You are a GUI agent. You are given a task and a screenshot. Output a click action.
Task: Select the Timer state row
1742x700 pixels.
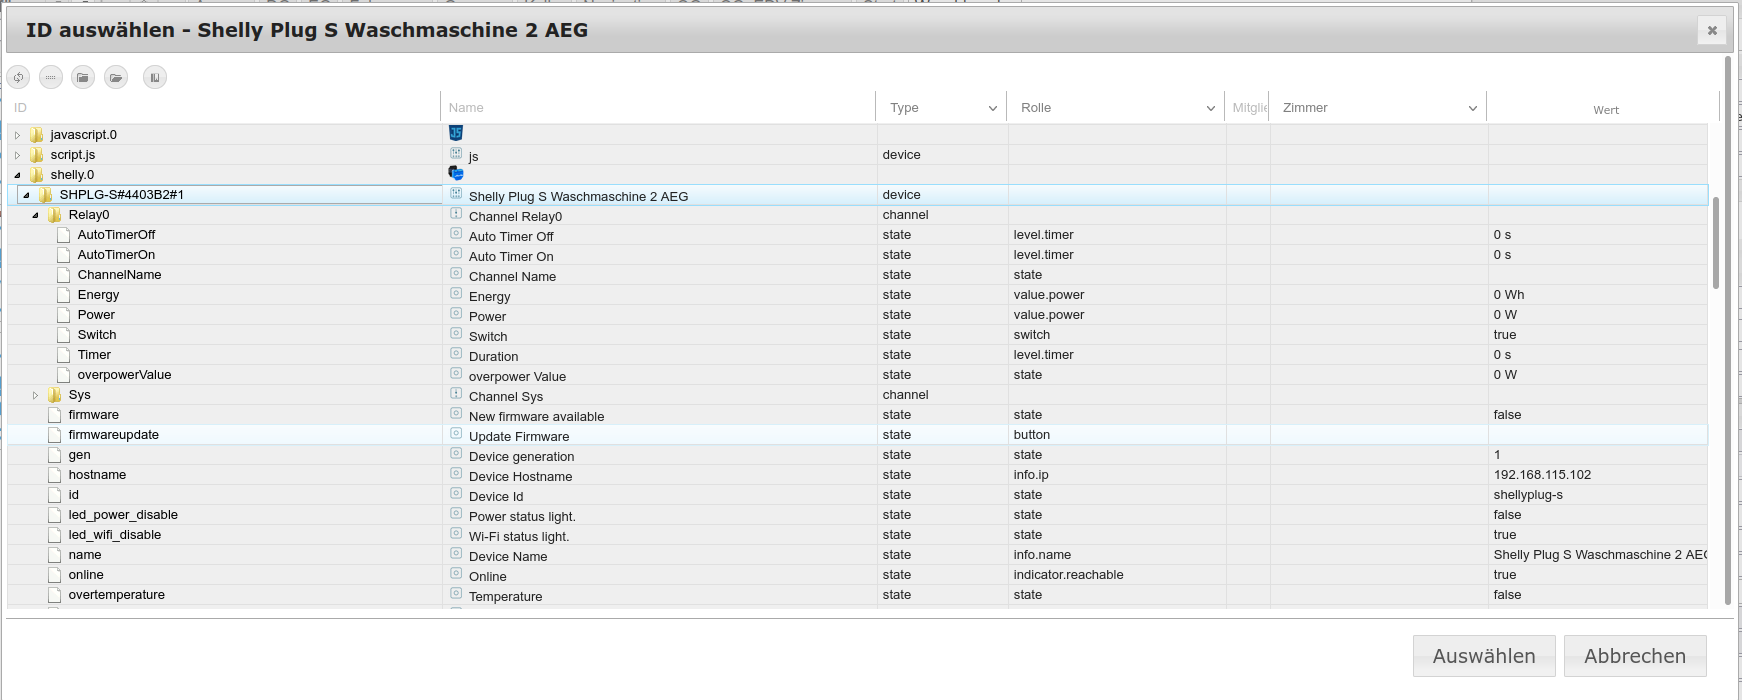[857, 355]
